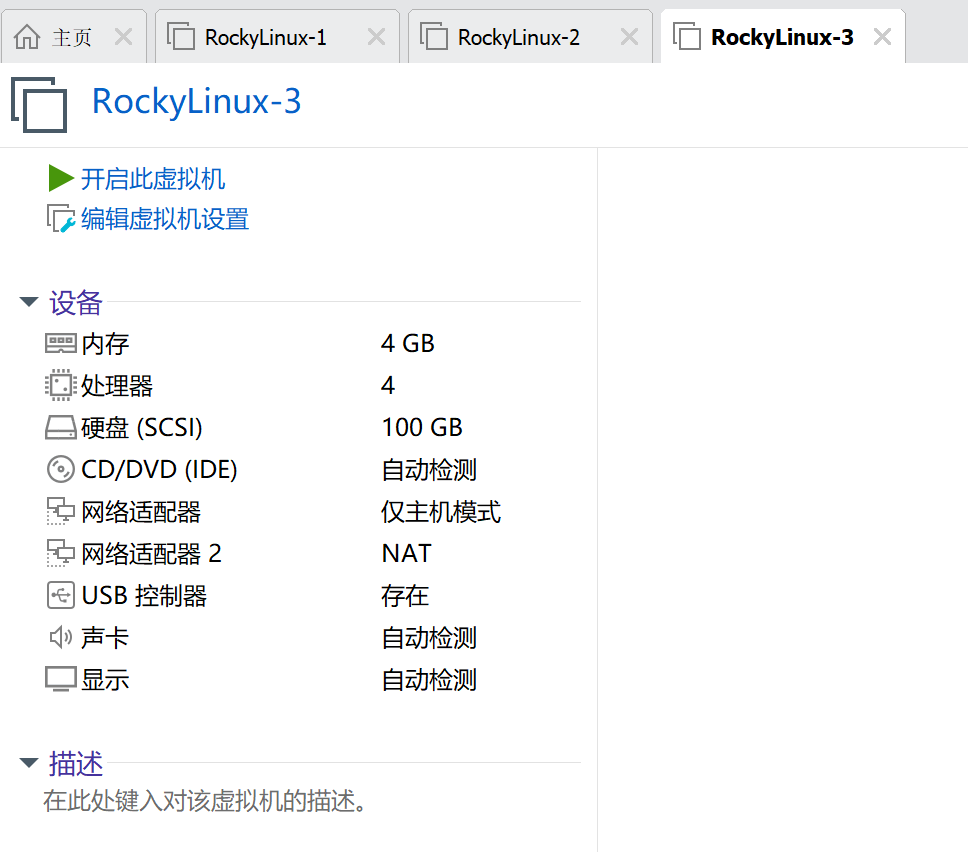The height and width of the screenshot is (852, 968).
Task: Click 自动检测 value for 声卡
Action: click(429, 638)
